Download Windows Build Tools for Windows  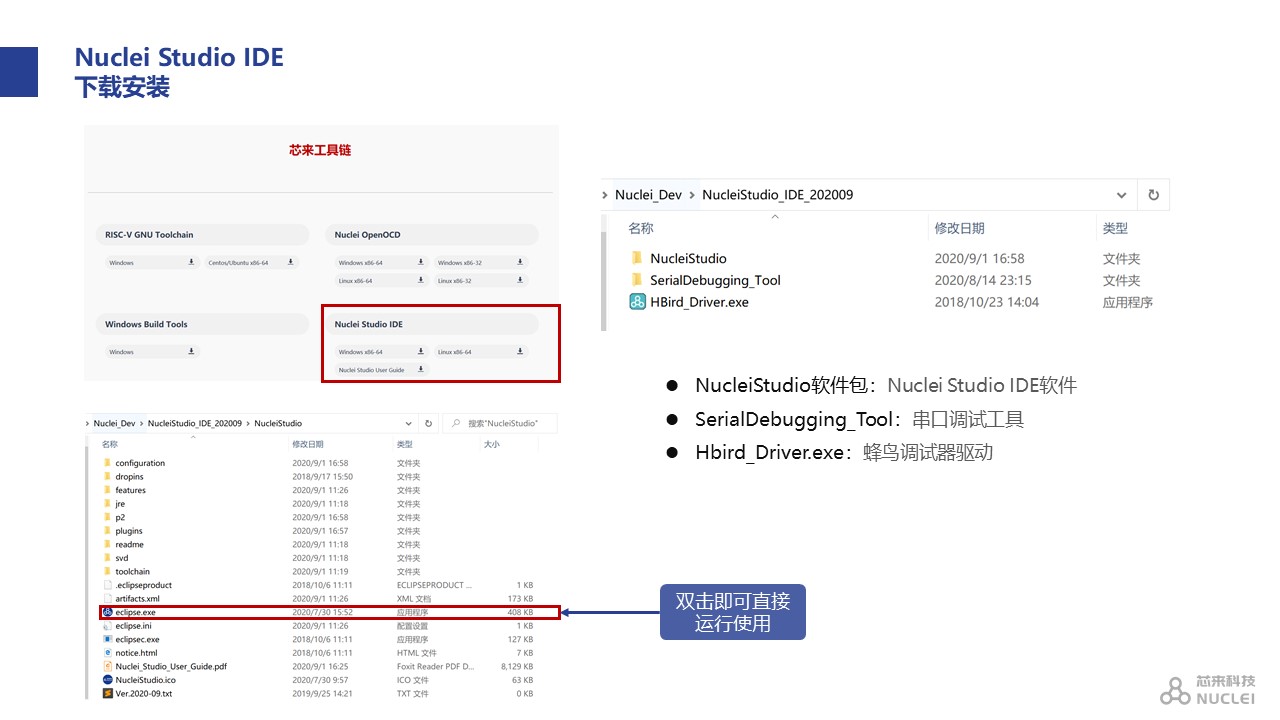point(191,352)
